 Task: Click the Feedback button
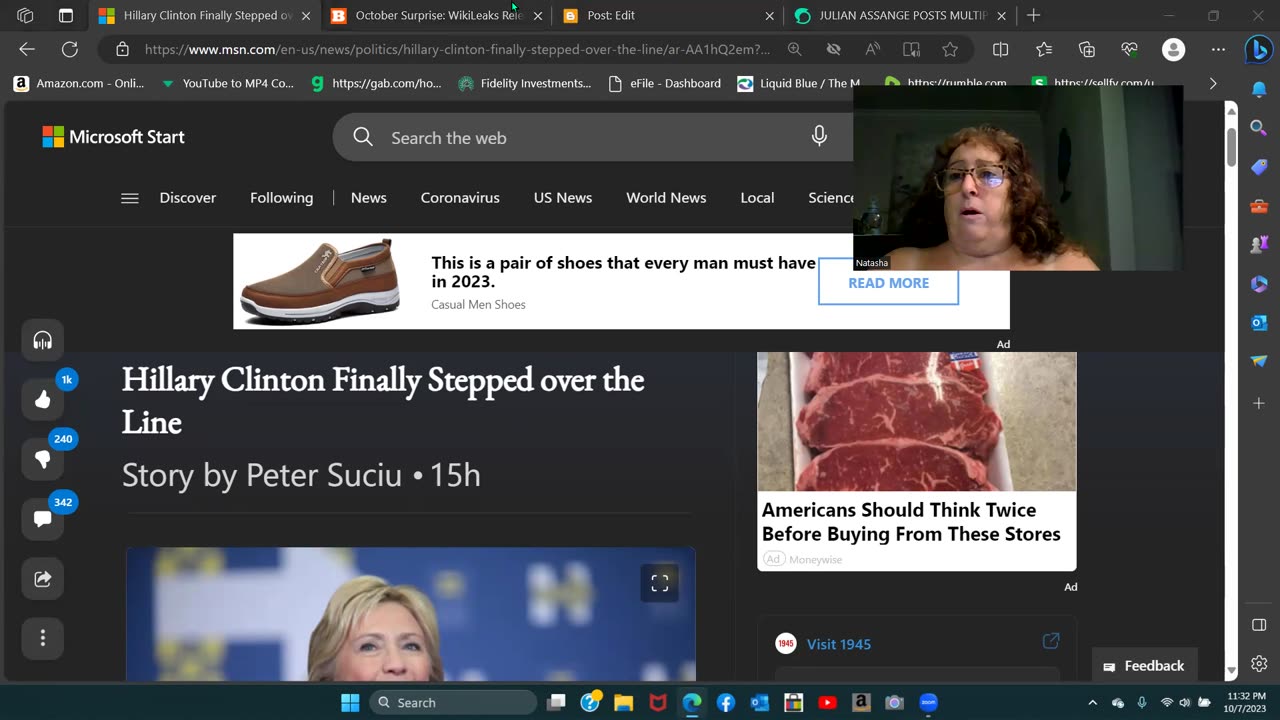[1144, 666]
